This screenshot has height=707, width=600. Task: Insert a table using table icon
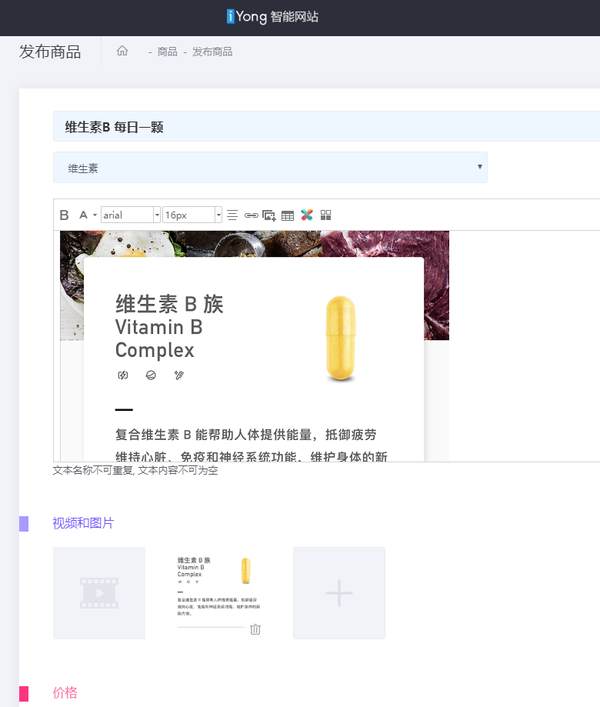point(288,216)
